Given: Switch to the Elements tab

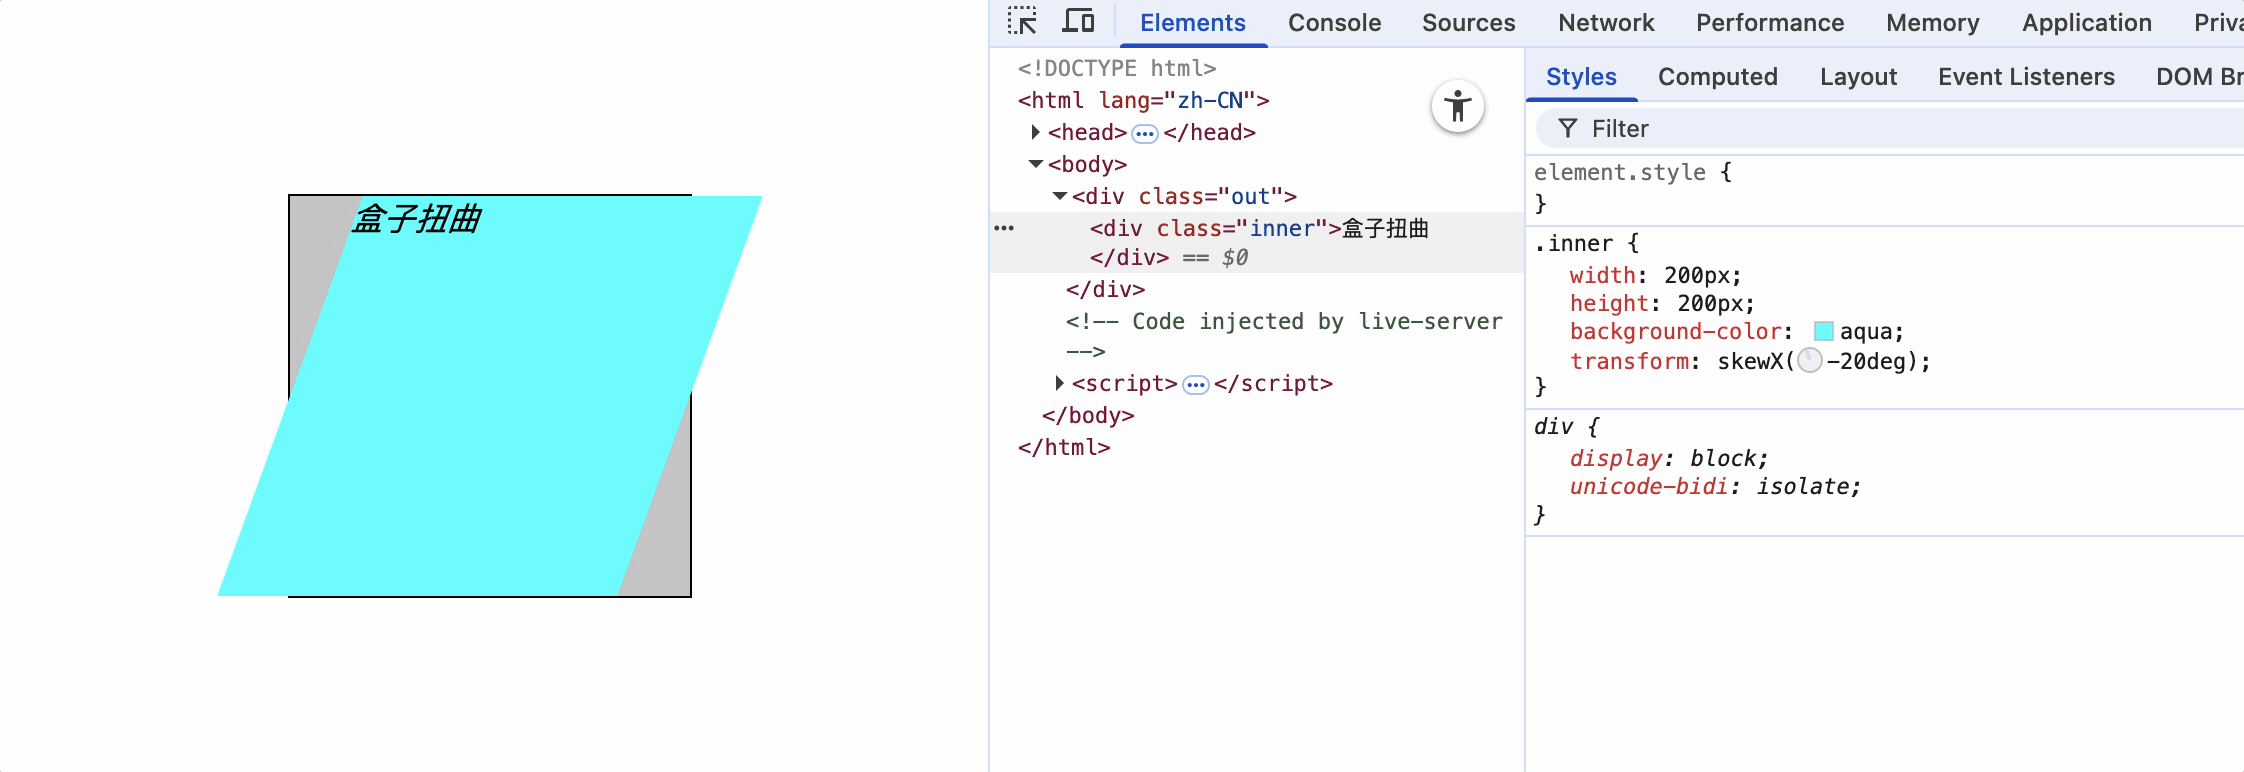Looking at the screenshot, I should click(1193, 23).
